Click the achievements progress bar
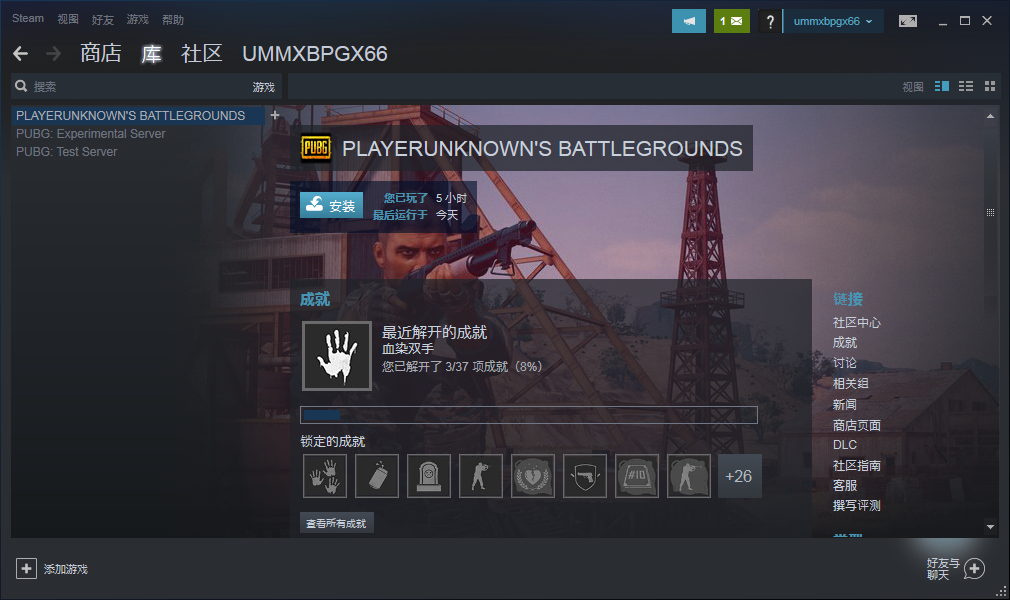The height and width of the screenshot is (600, 1010). click(529, 415)
